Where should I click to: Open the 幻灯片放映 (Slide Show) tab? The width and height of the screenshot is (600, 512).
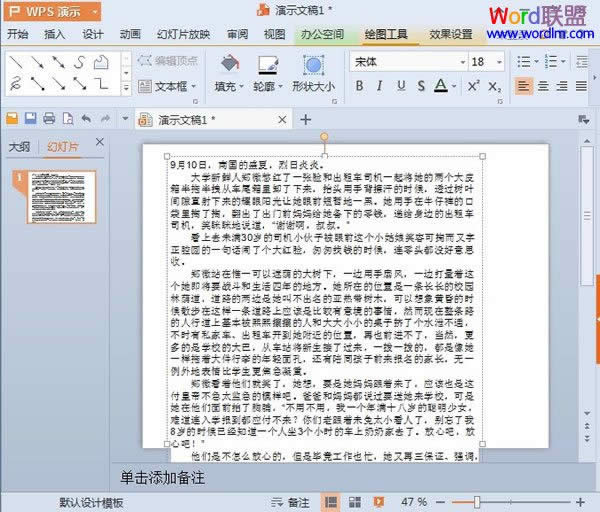(184, 34)
